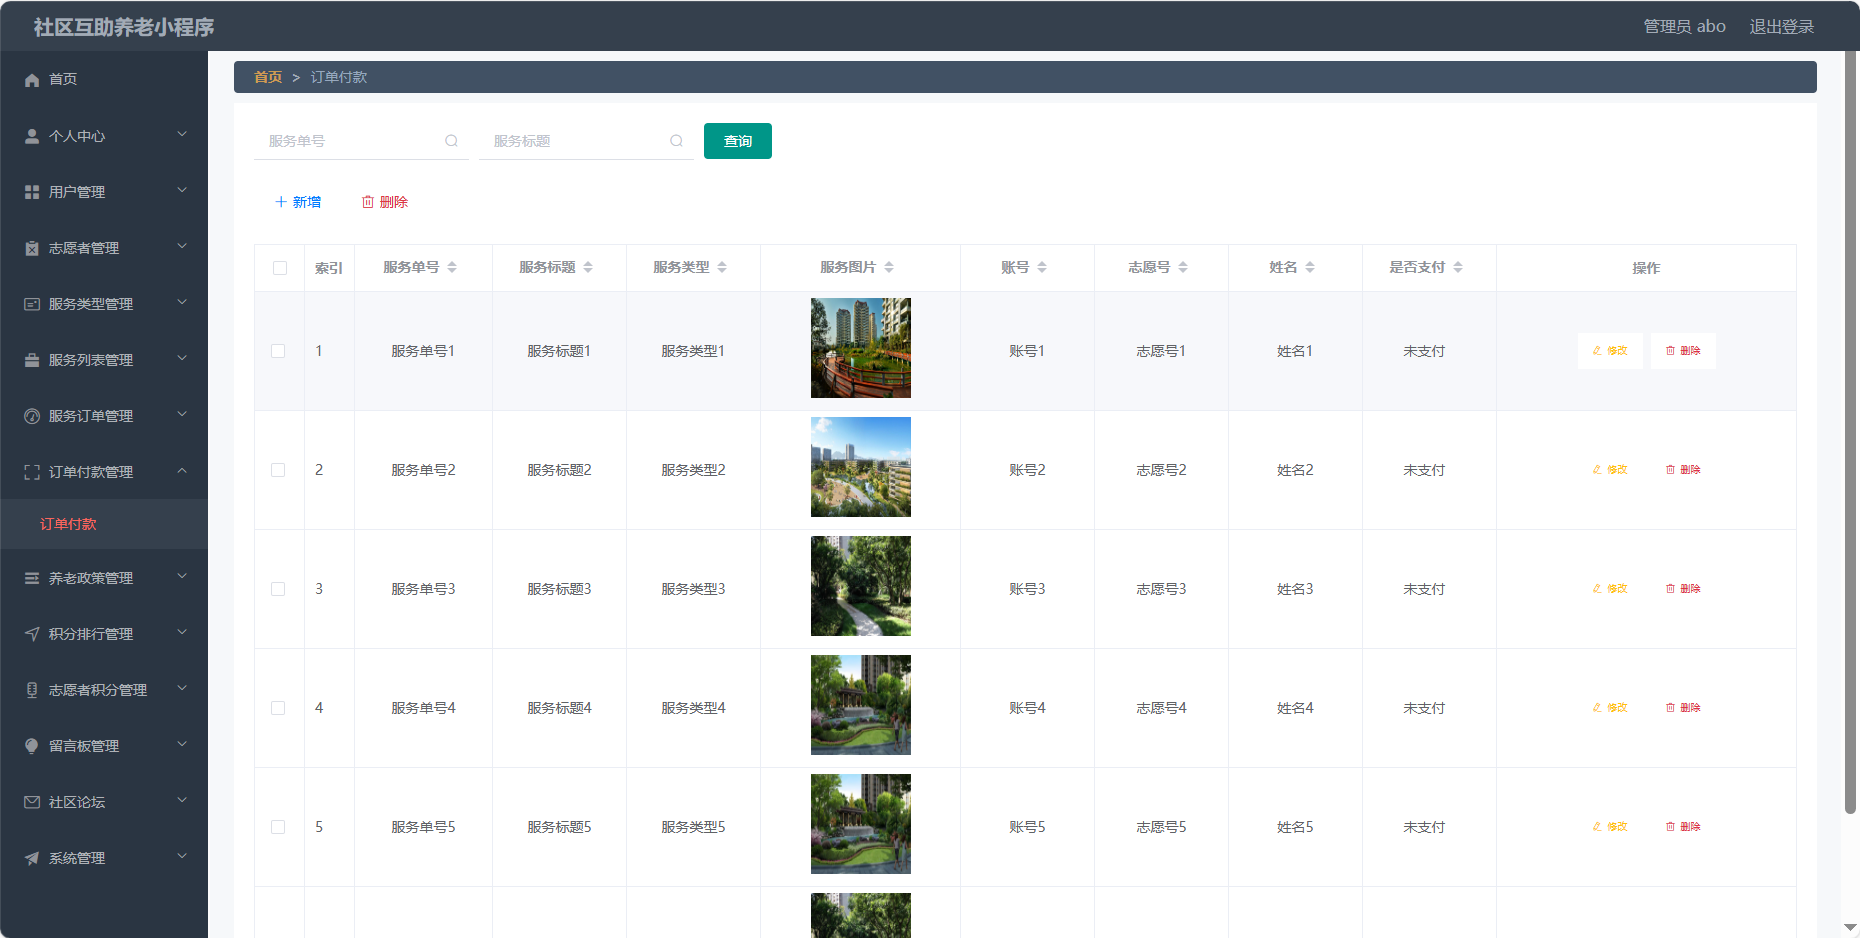Open the 积分排行管理 menu
Image resolution: width=1860 pixels, height=938 pixels.
[x=104, y=634]
